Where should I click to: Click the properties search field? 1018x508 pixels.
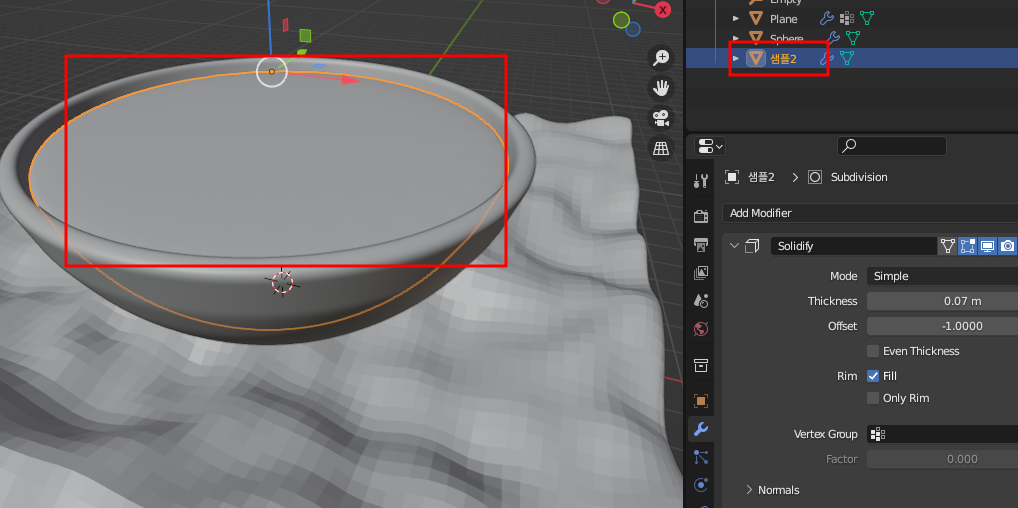tap(891, 146)
